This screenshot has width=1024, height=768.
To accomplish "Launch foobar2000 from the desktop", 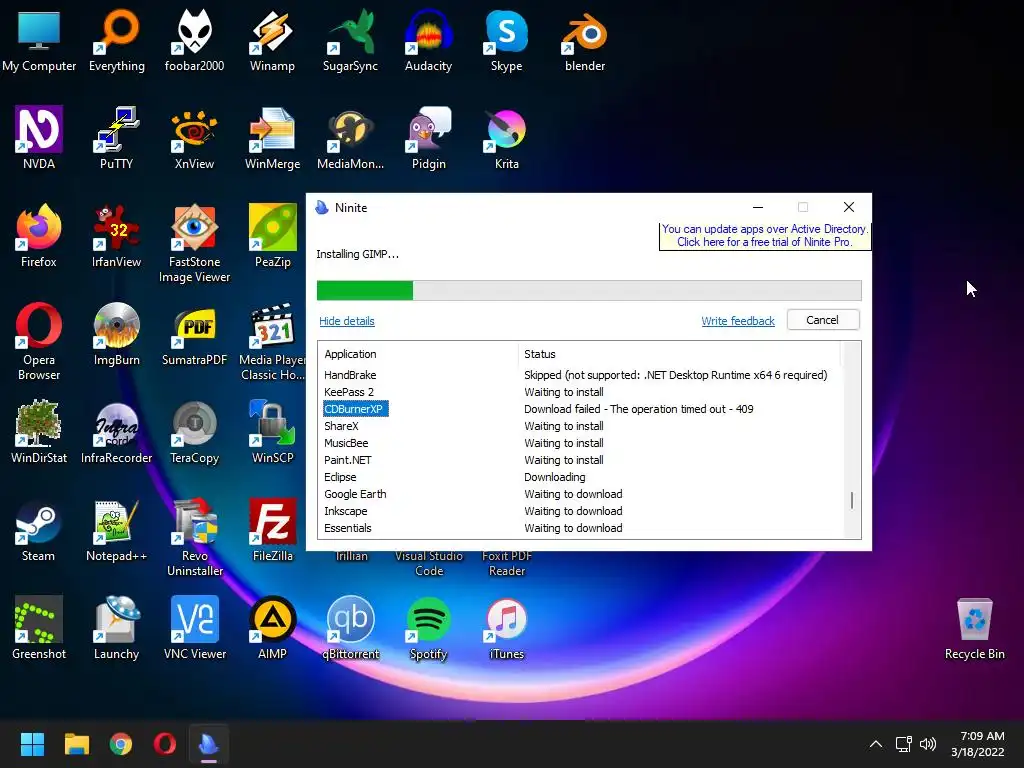I will point(194,40).
